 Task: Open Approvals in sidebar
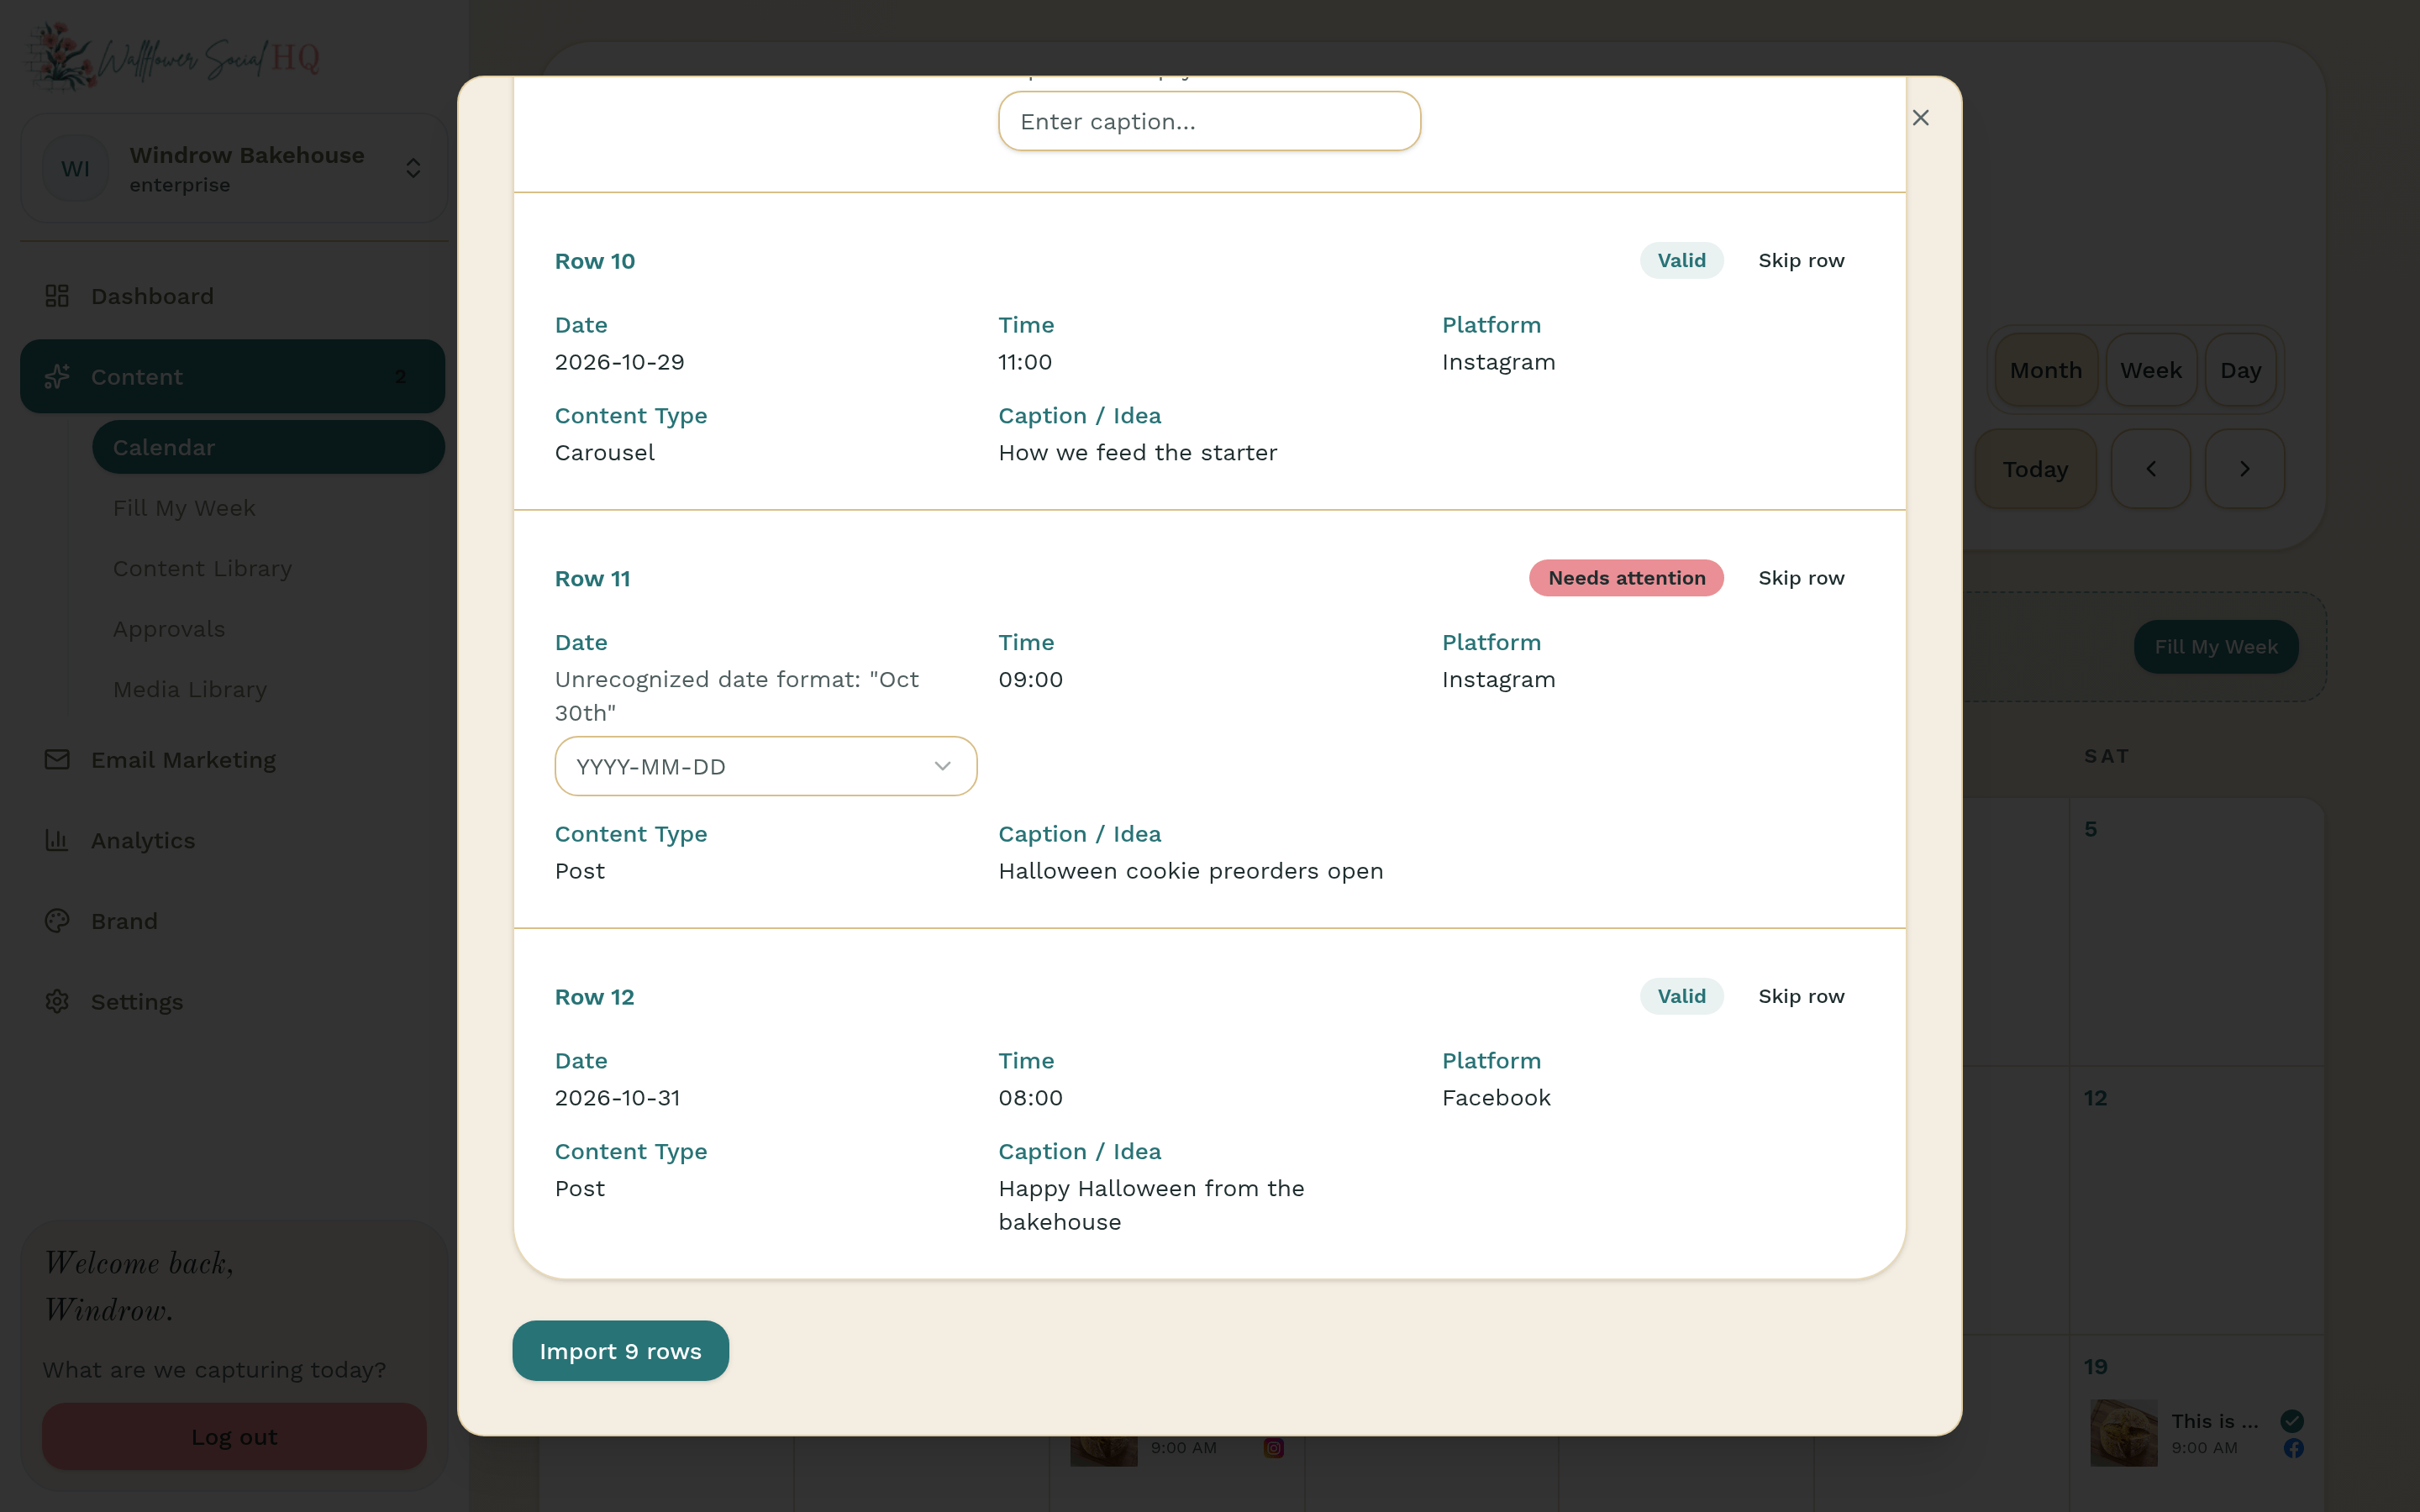tap(169, 629)
